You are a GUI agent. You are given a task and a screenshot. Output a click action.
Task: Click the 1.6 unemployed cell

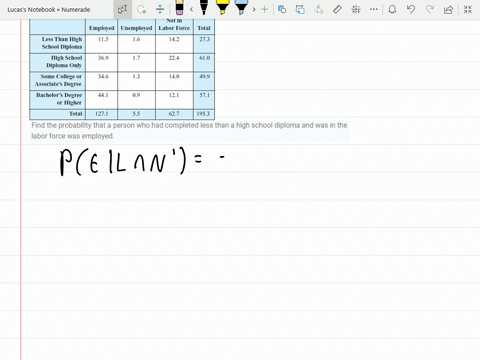click(x=136, y=39)
